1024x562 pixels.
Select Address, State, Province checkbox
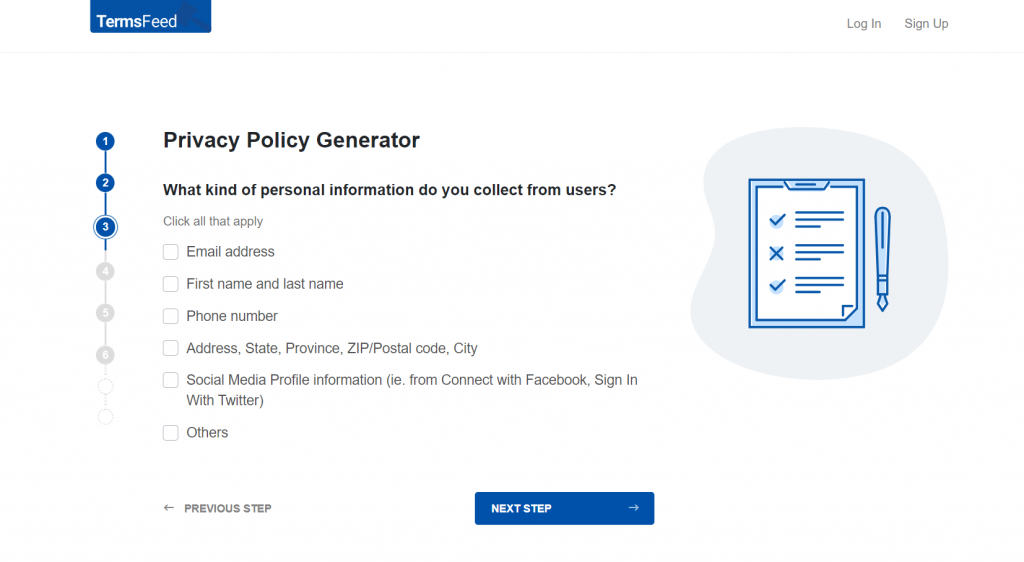click(x=170, y=348)
